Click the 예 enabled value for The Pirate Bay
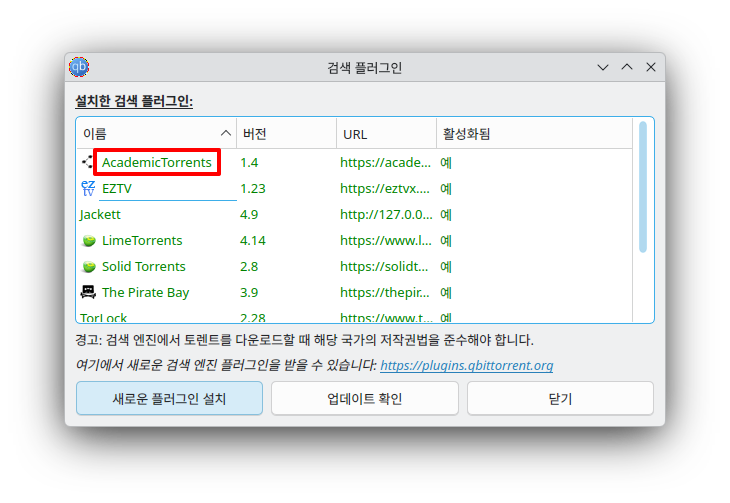730x503 pixels. pyautogui.click(x=446, y=293)
